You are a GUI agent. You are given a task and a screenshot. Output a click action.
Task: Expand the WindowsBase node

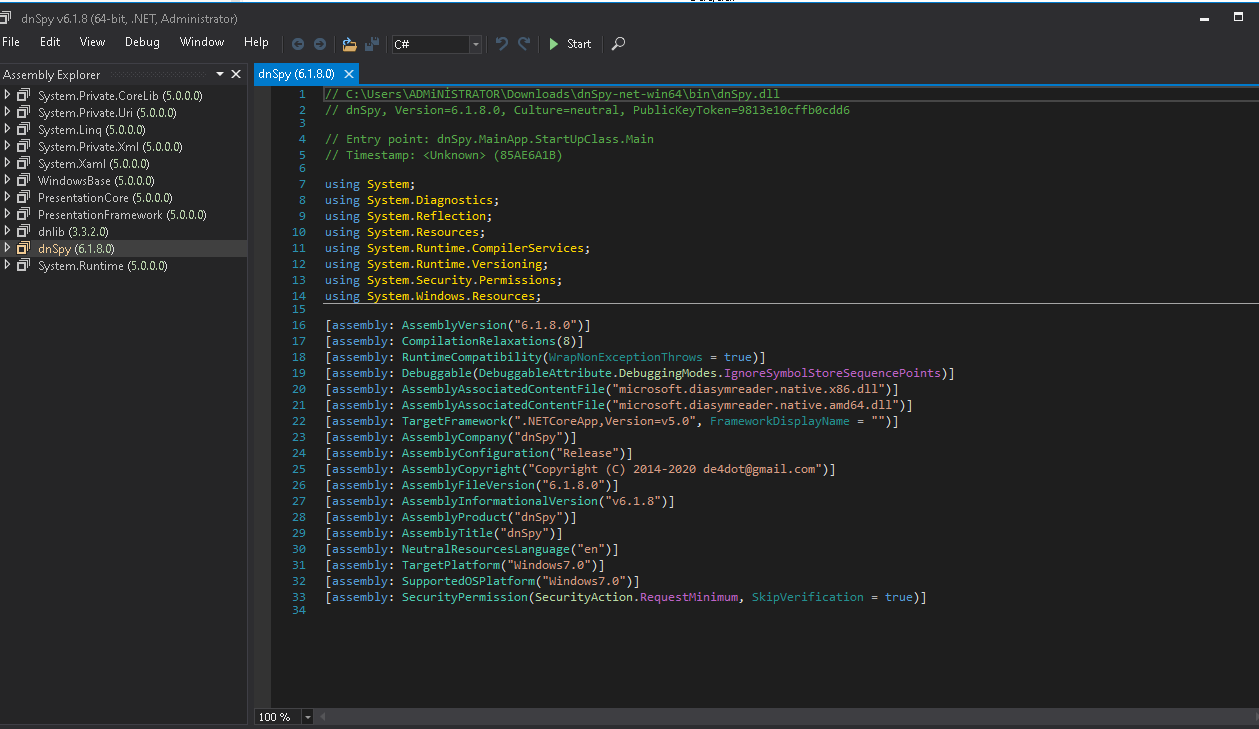(7, 180)
